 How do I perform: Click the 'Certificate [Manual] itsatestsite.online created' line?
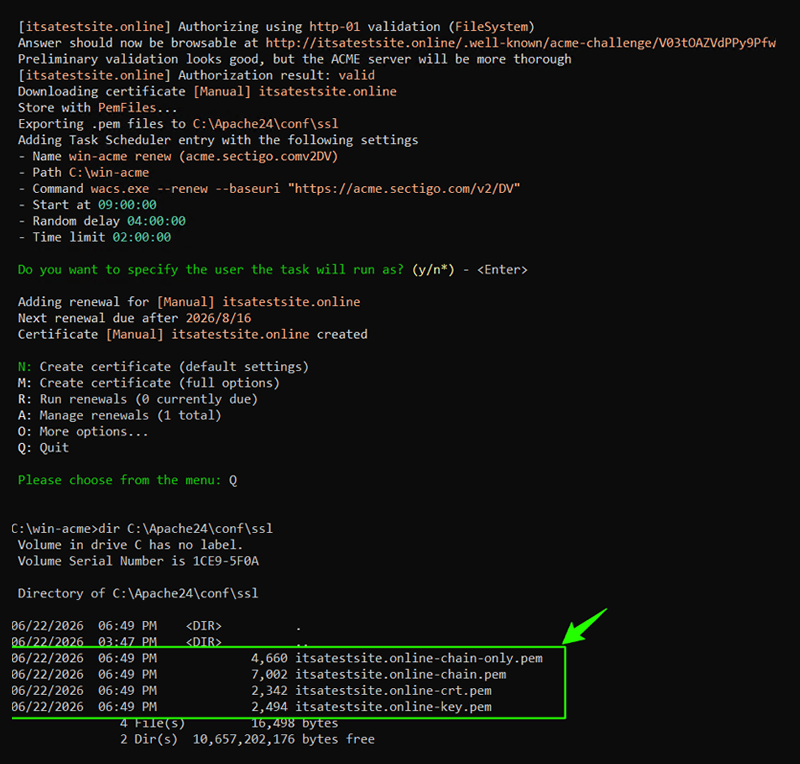[193, 334]
